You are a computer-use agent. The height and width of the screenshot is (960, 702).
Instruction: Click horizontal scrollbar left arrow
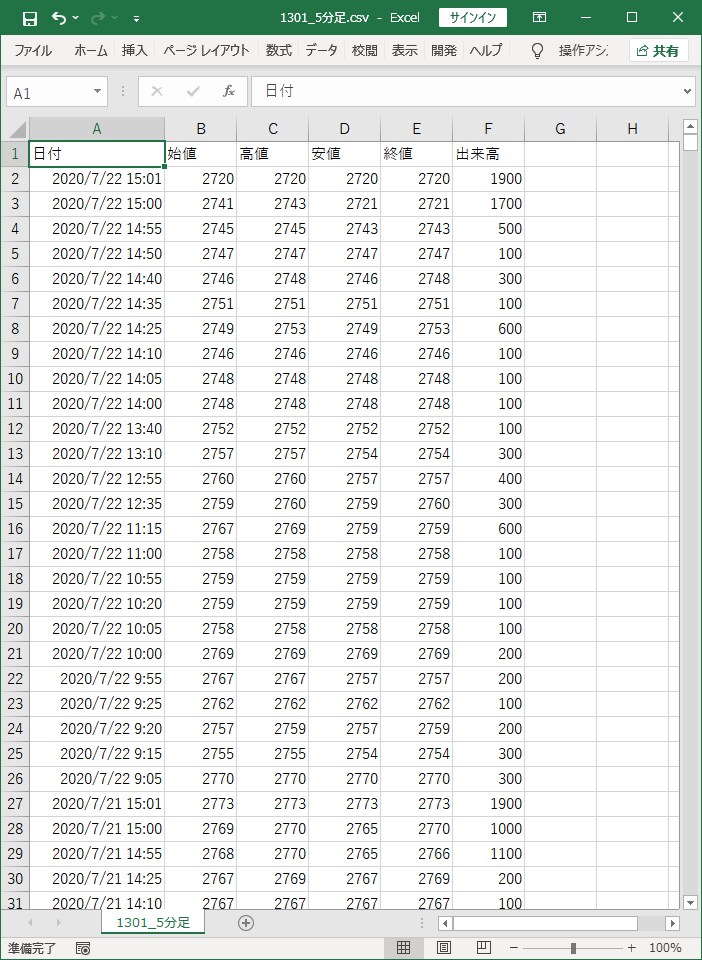tap(446, 923)
